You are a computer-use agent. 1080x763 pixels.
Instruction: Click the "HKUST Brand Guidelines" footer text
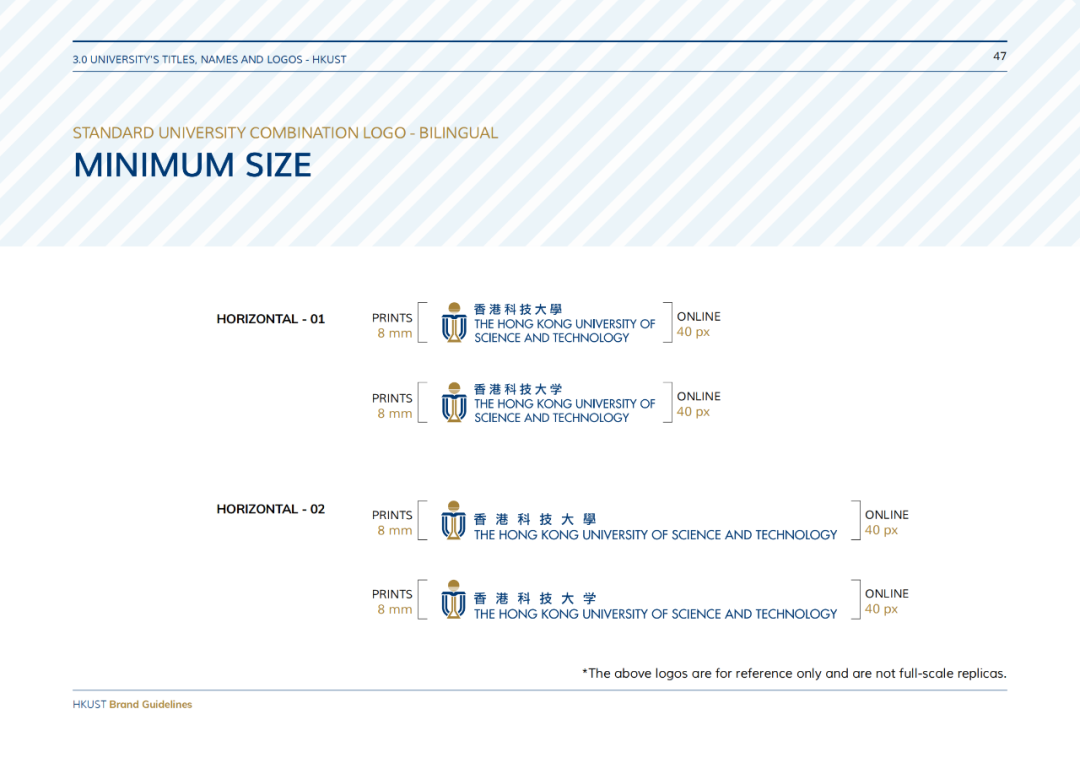click(132, 704)
